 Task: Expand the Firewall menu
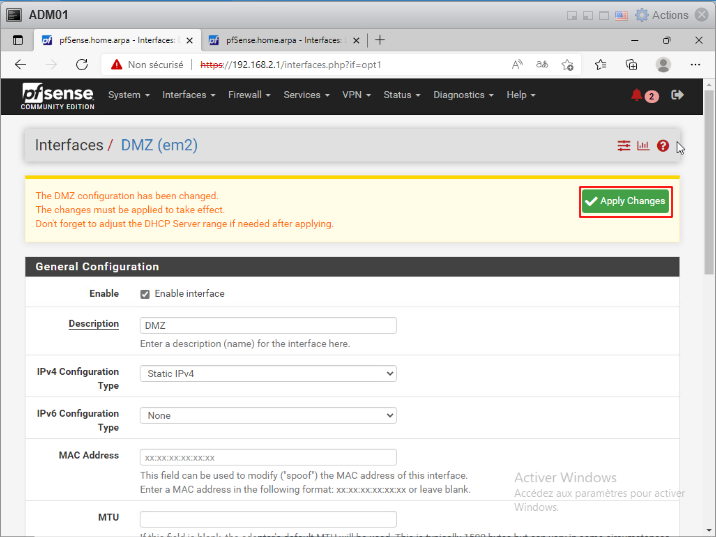click(x=249, y=95)
